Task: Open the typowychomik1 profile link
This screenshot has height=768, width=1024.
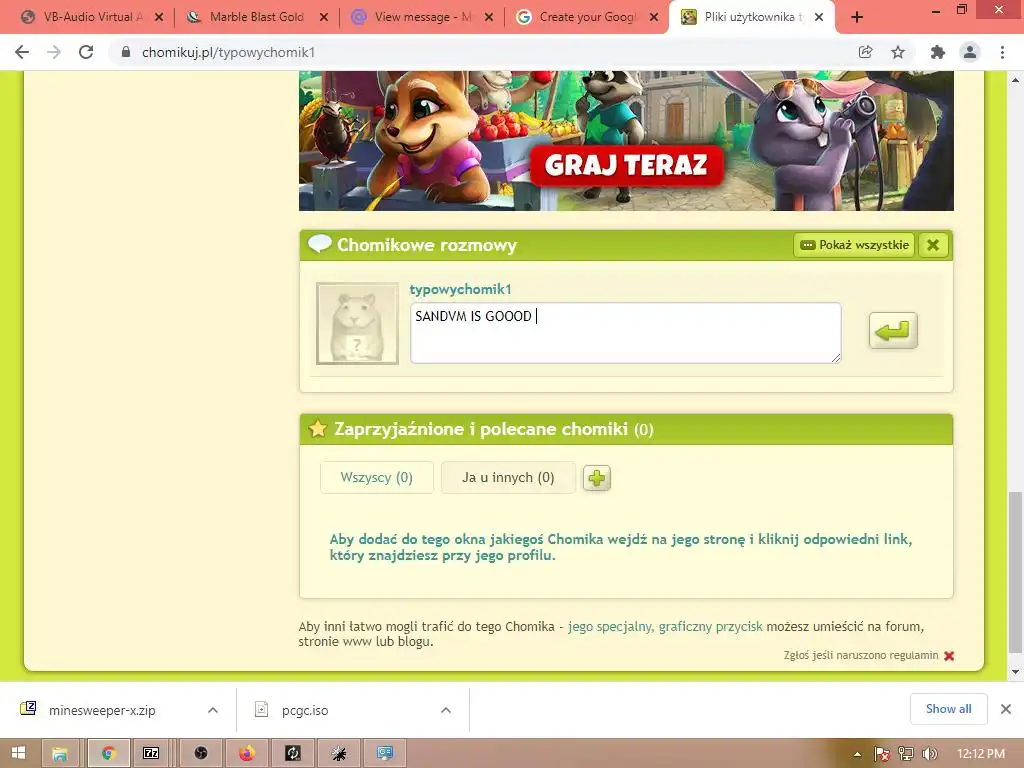Action: click(460, 289)
